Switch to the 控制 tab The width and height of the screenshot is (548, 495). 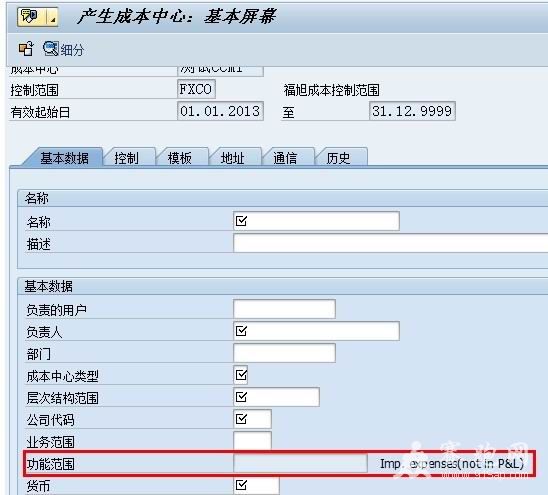[x=126, y=158]
